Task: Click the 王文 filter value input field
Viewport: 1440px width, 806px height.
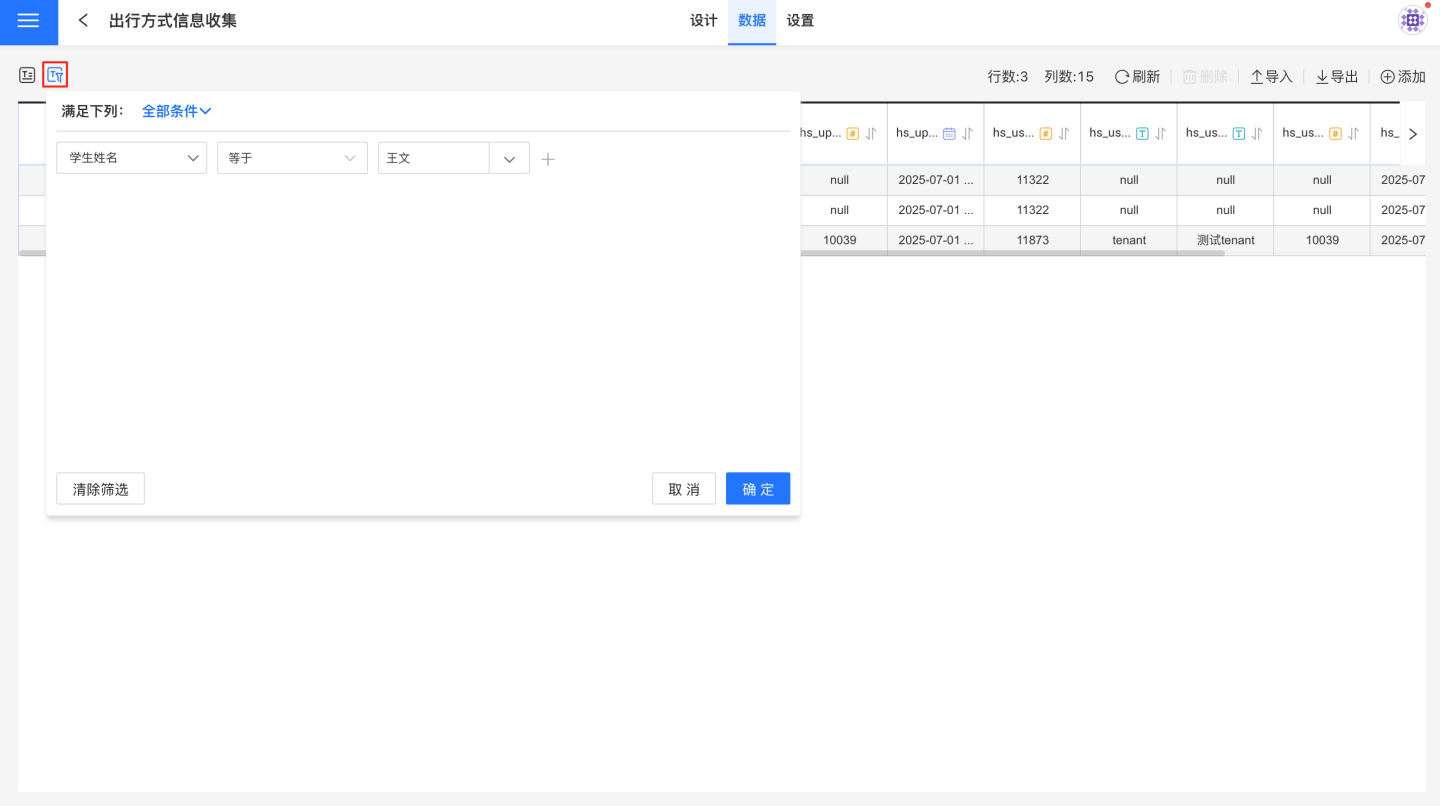Action: pyautogui.click(x=432, y=158)
